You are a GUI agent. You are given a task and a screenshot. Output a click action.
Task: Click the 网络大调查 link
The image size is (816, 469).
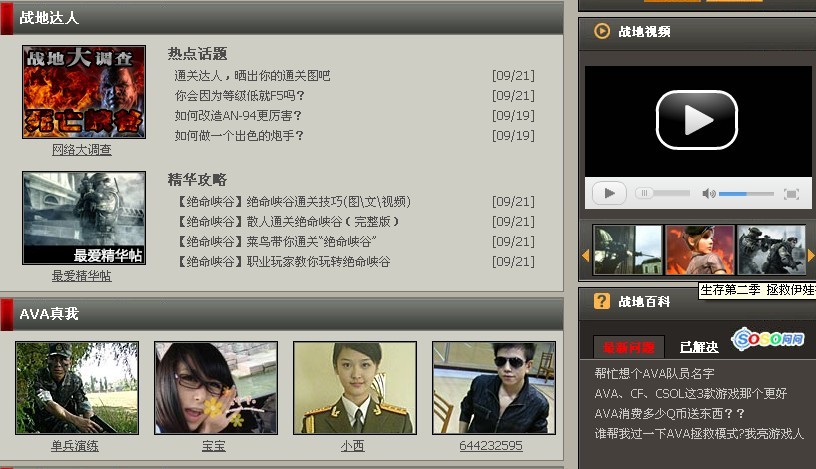click(x=82, y=150)
